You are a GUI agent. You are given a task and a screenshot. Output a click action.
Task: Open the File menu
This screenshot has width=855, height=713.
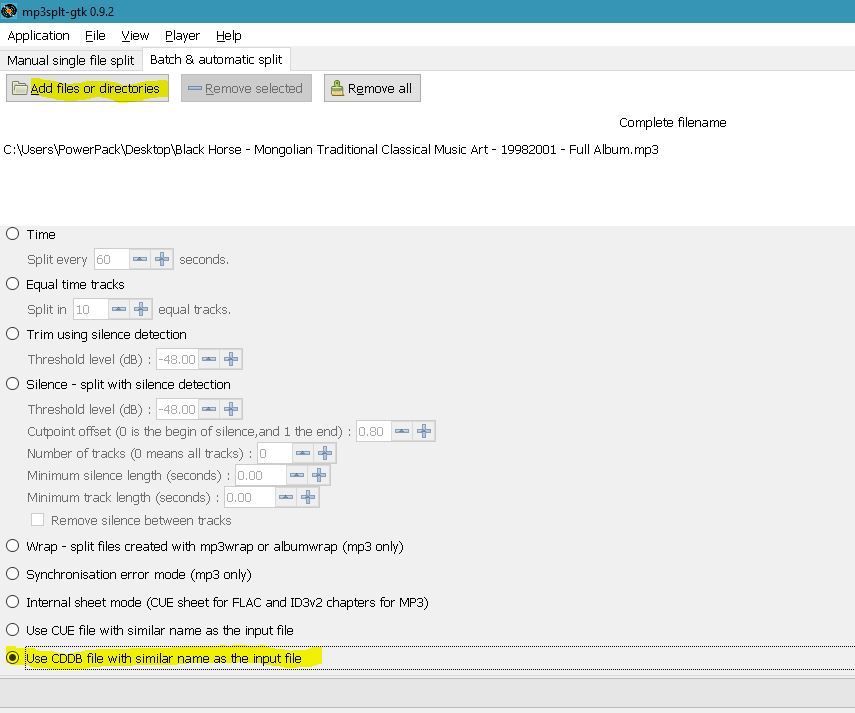[x=95, y=36]
